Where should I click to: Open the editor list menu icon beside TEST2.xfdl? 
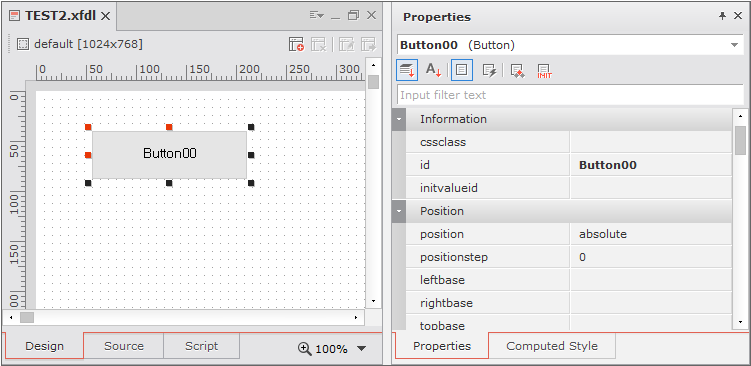317,16
